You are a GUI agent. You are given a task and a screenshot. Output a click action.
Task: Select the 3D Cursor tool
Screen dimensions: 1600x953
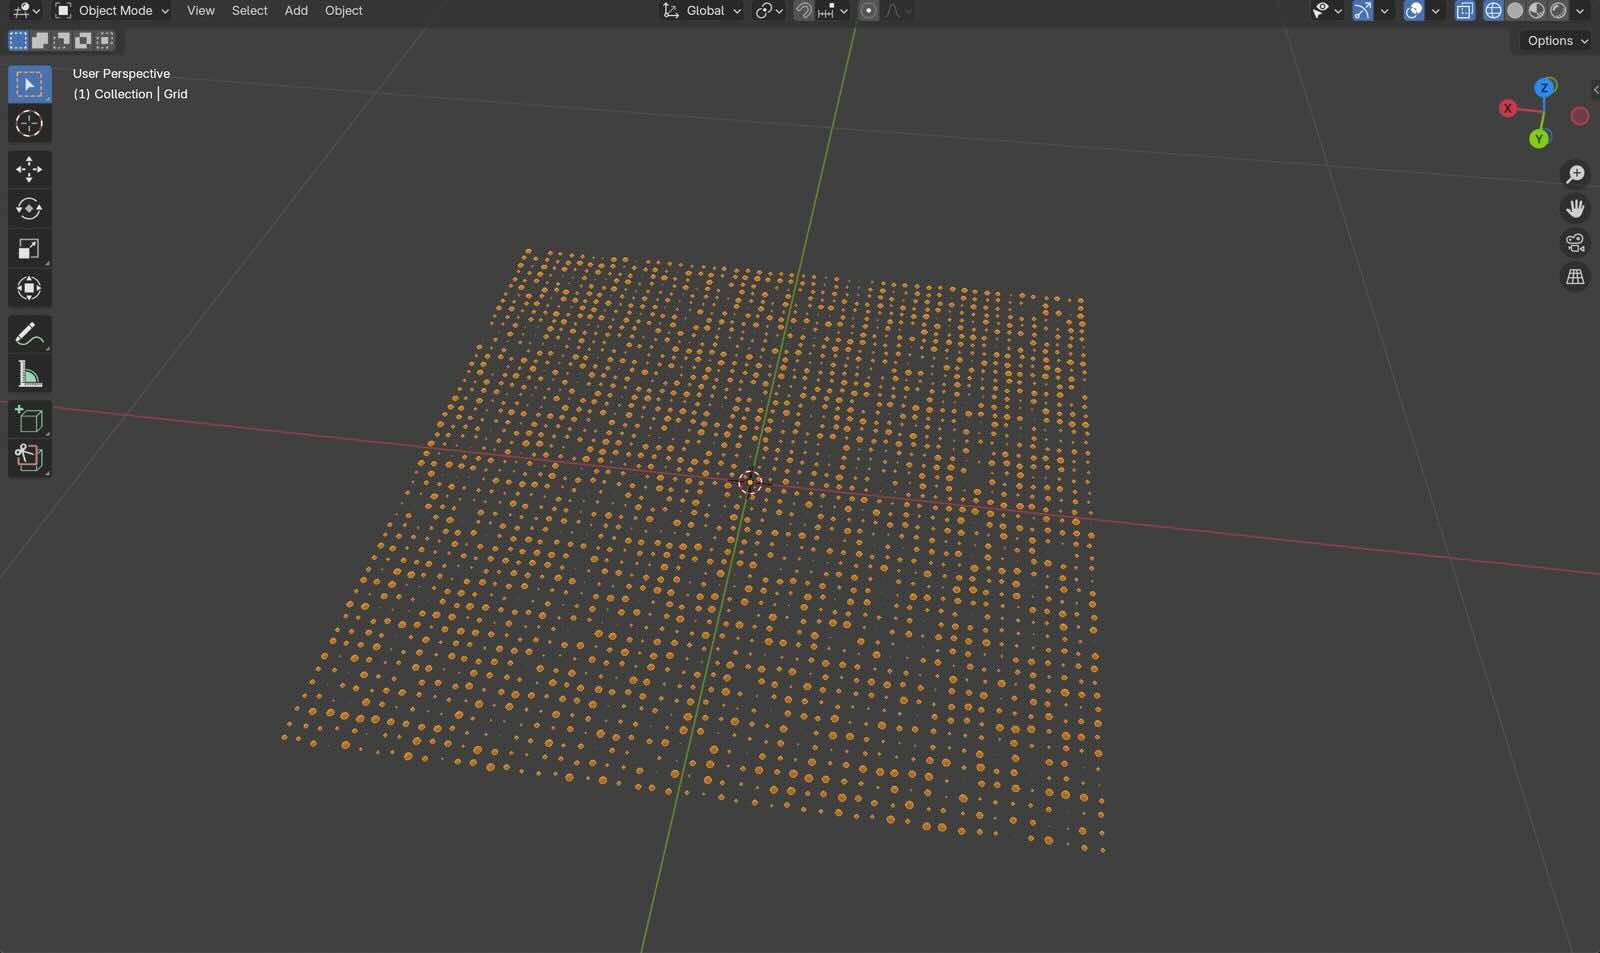29,124
